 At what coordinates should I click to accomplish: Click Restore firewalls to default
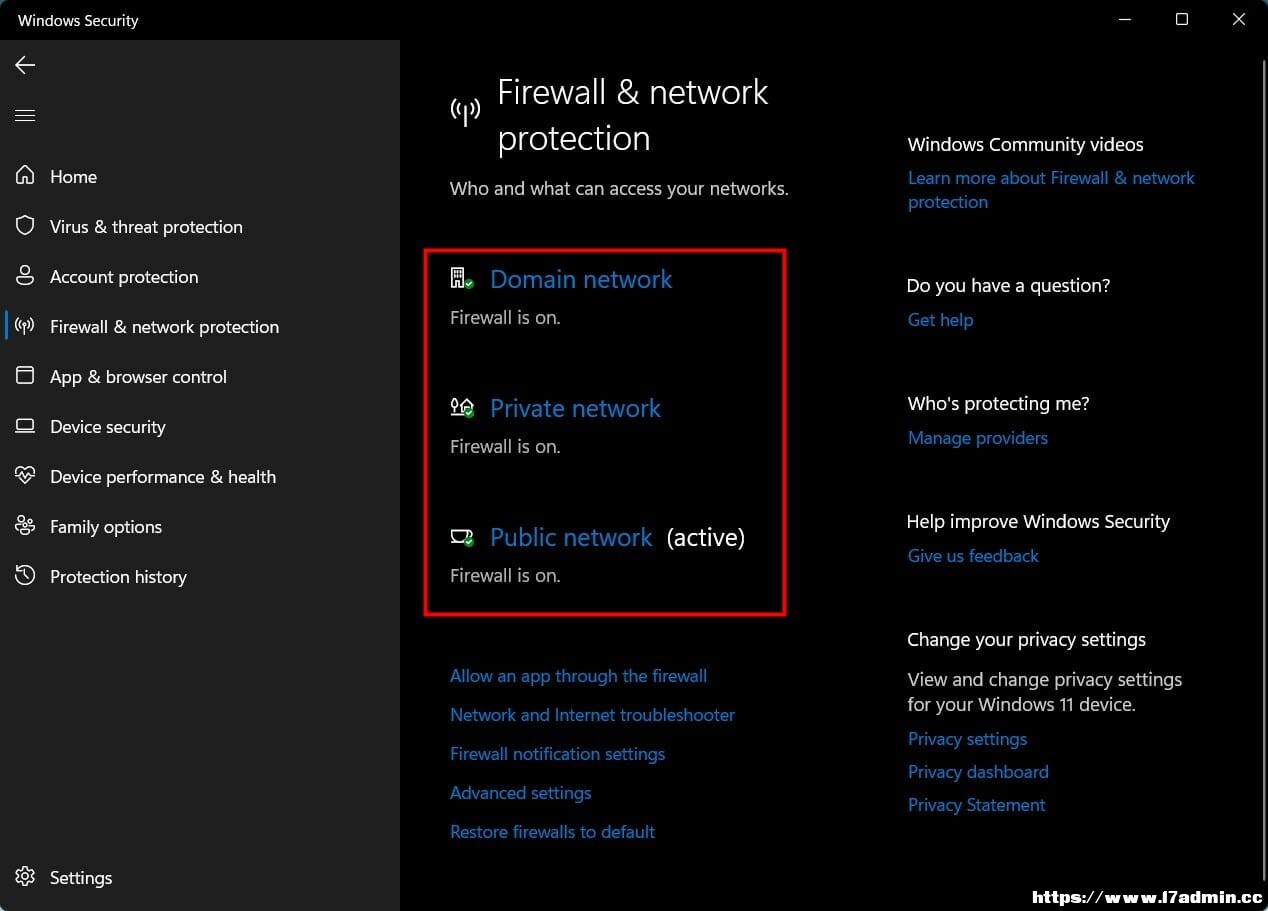coord(552,832)
